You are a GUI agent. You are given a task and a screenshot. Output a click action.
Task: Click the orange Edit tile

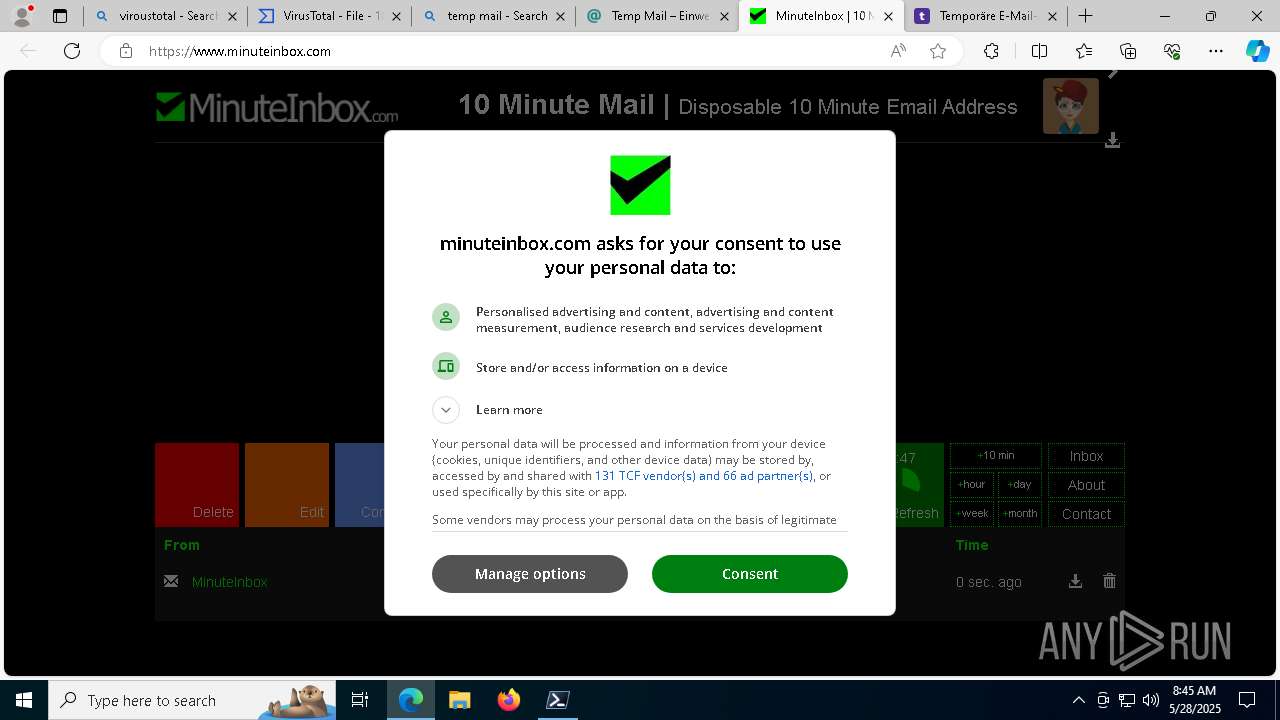(x=287, y=485)
